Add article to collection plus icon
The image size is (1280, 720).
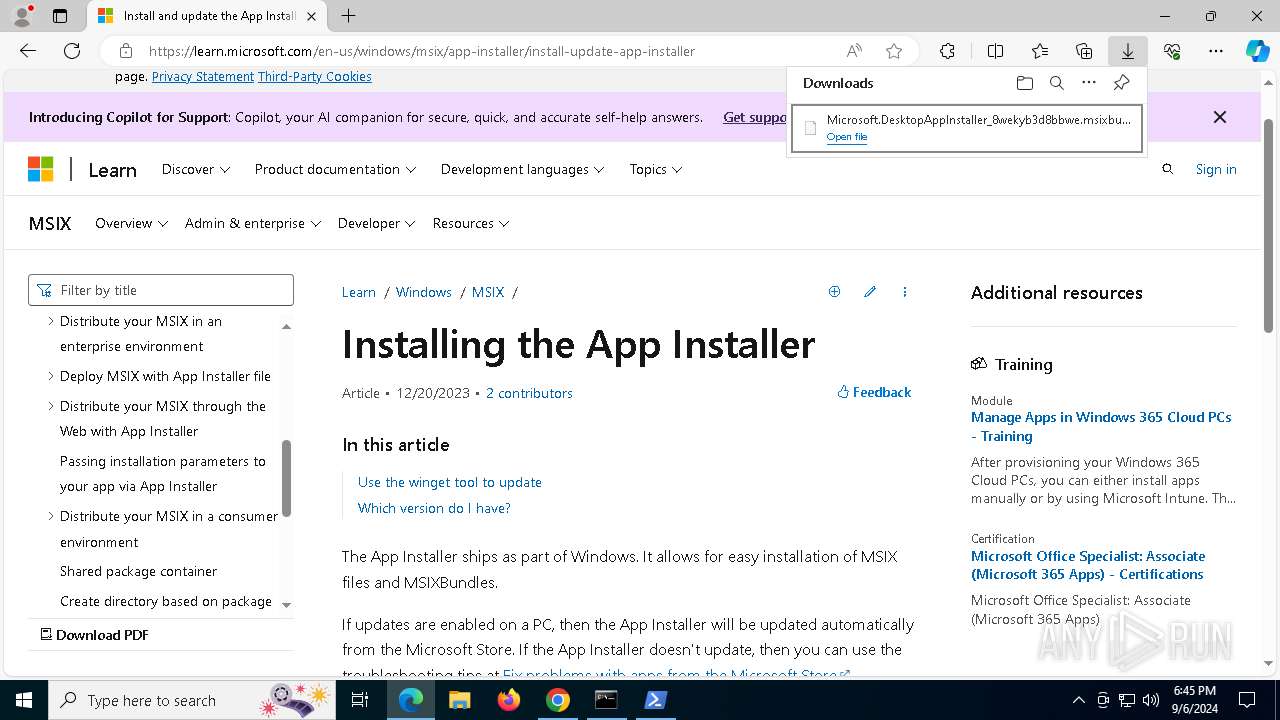click(834, 292)
